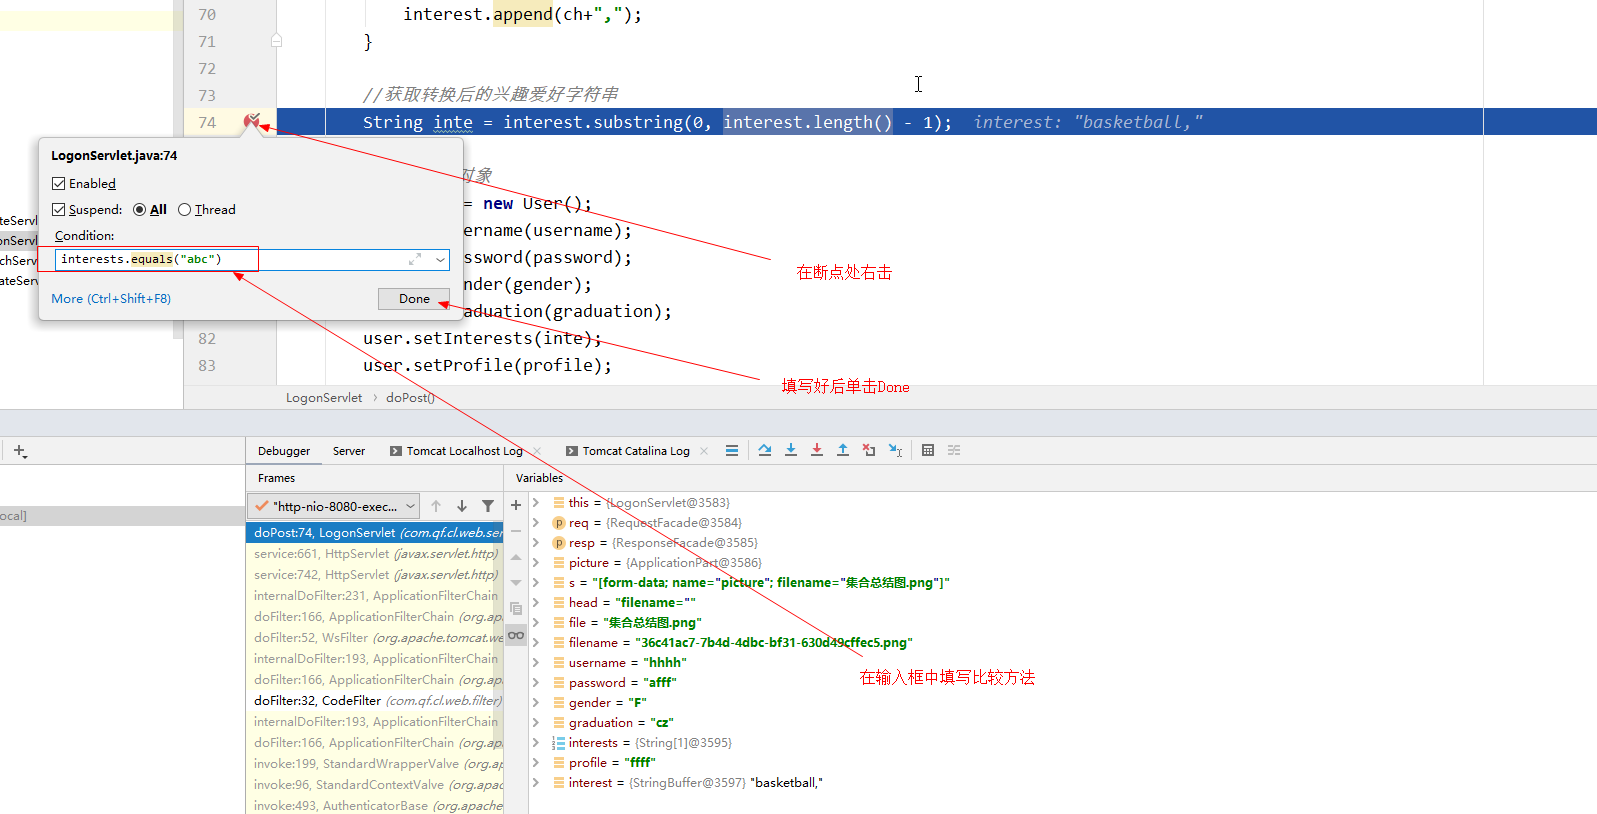Click the Step Out debugger icon
Image resolution: width=1597 pixels, height=814 pixels.
[843, 450]
